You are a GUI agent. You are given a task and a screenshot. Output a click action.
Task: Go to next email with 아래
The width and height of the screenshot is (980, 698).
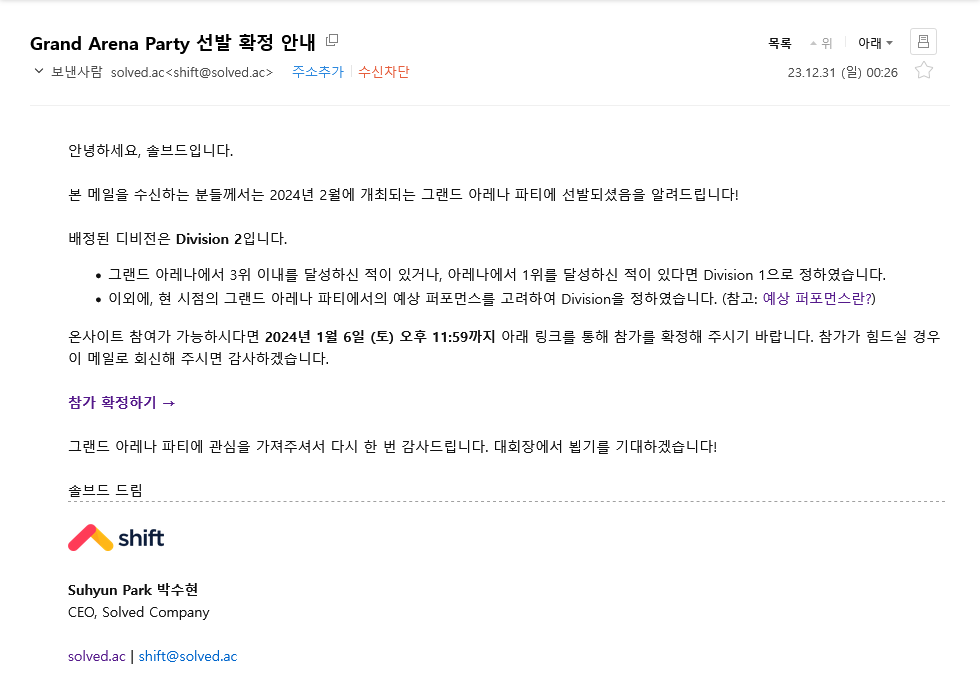[x=875, y=43]
